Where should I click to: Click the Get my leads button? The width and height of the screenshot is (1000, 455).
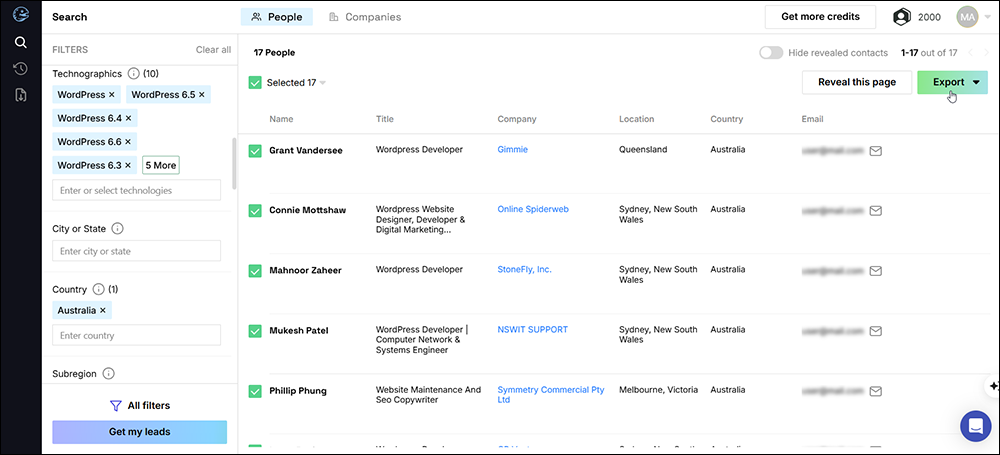(x=139, y=432)
